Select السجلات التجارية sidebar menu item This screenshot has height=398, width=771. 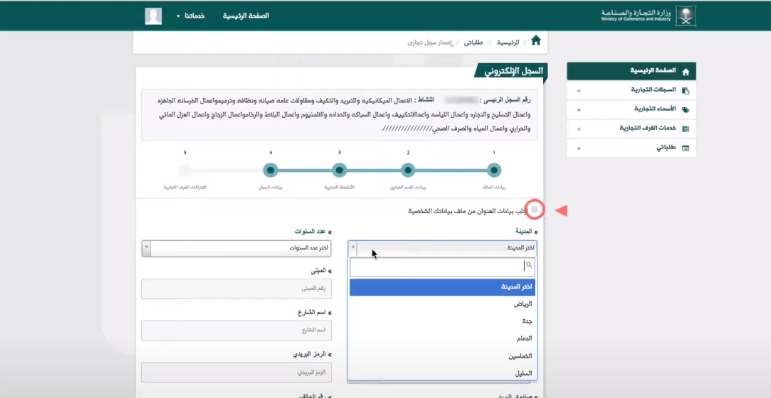click(631, 90)
